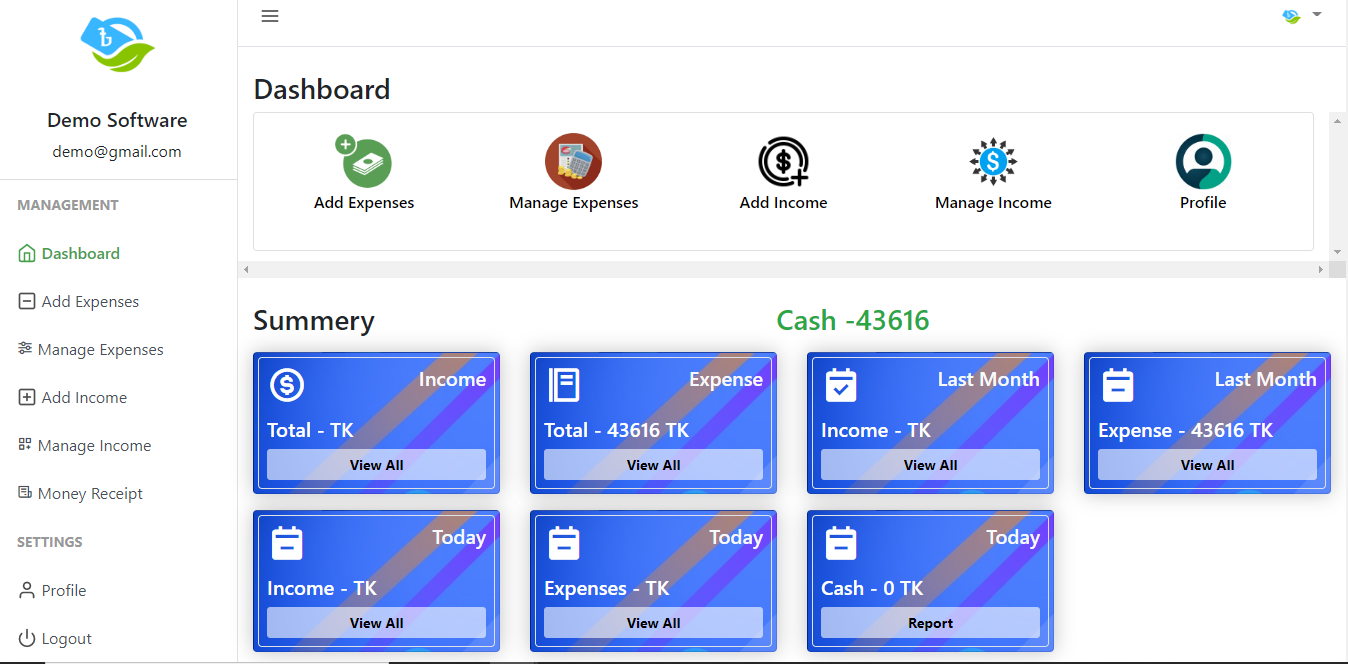This screenshot has height=664, width=1348.
Task: Open Profile under Settings section
Action: [62, 590]
